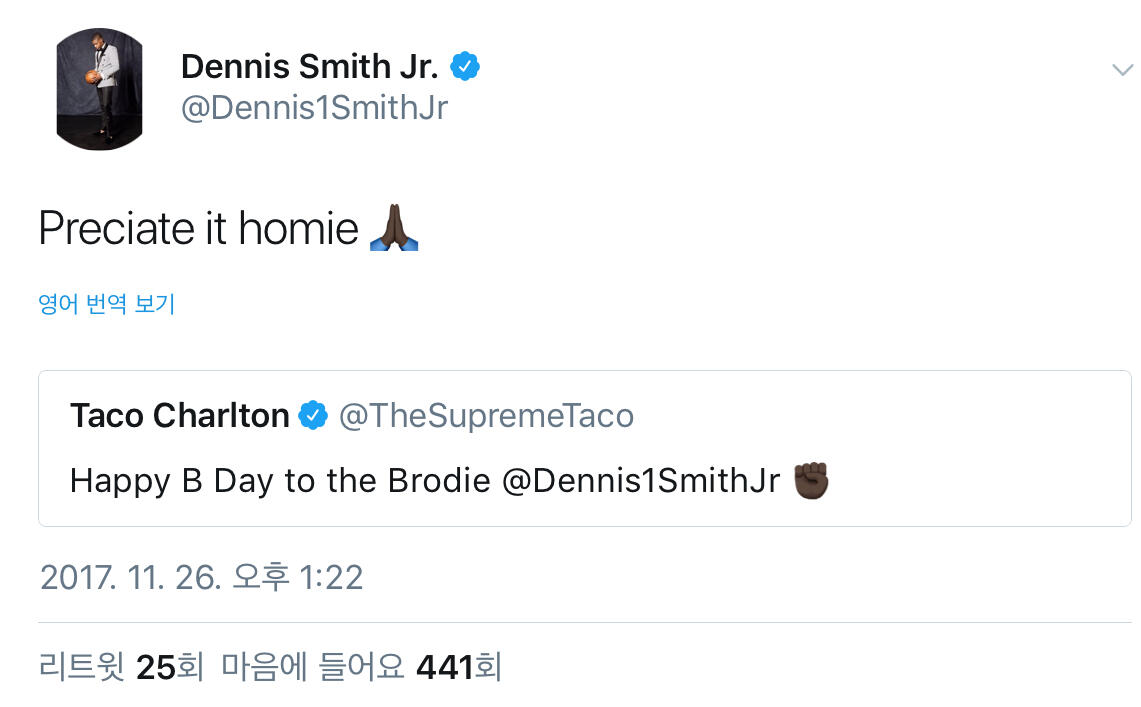Click the Taco Charlton name
The height and width of the screenshot is (707, 1141).
179,416
